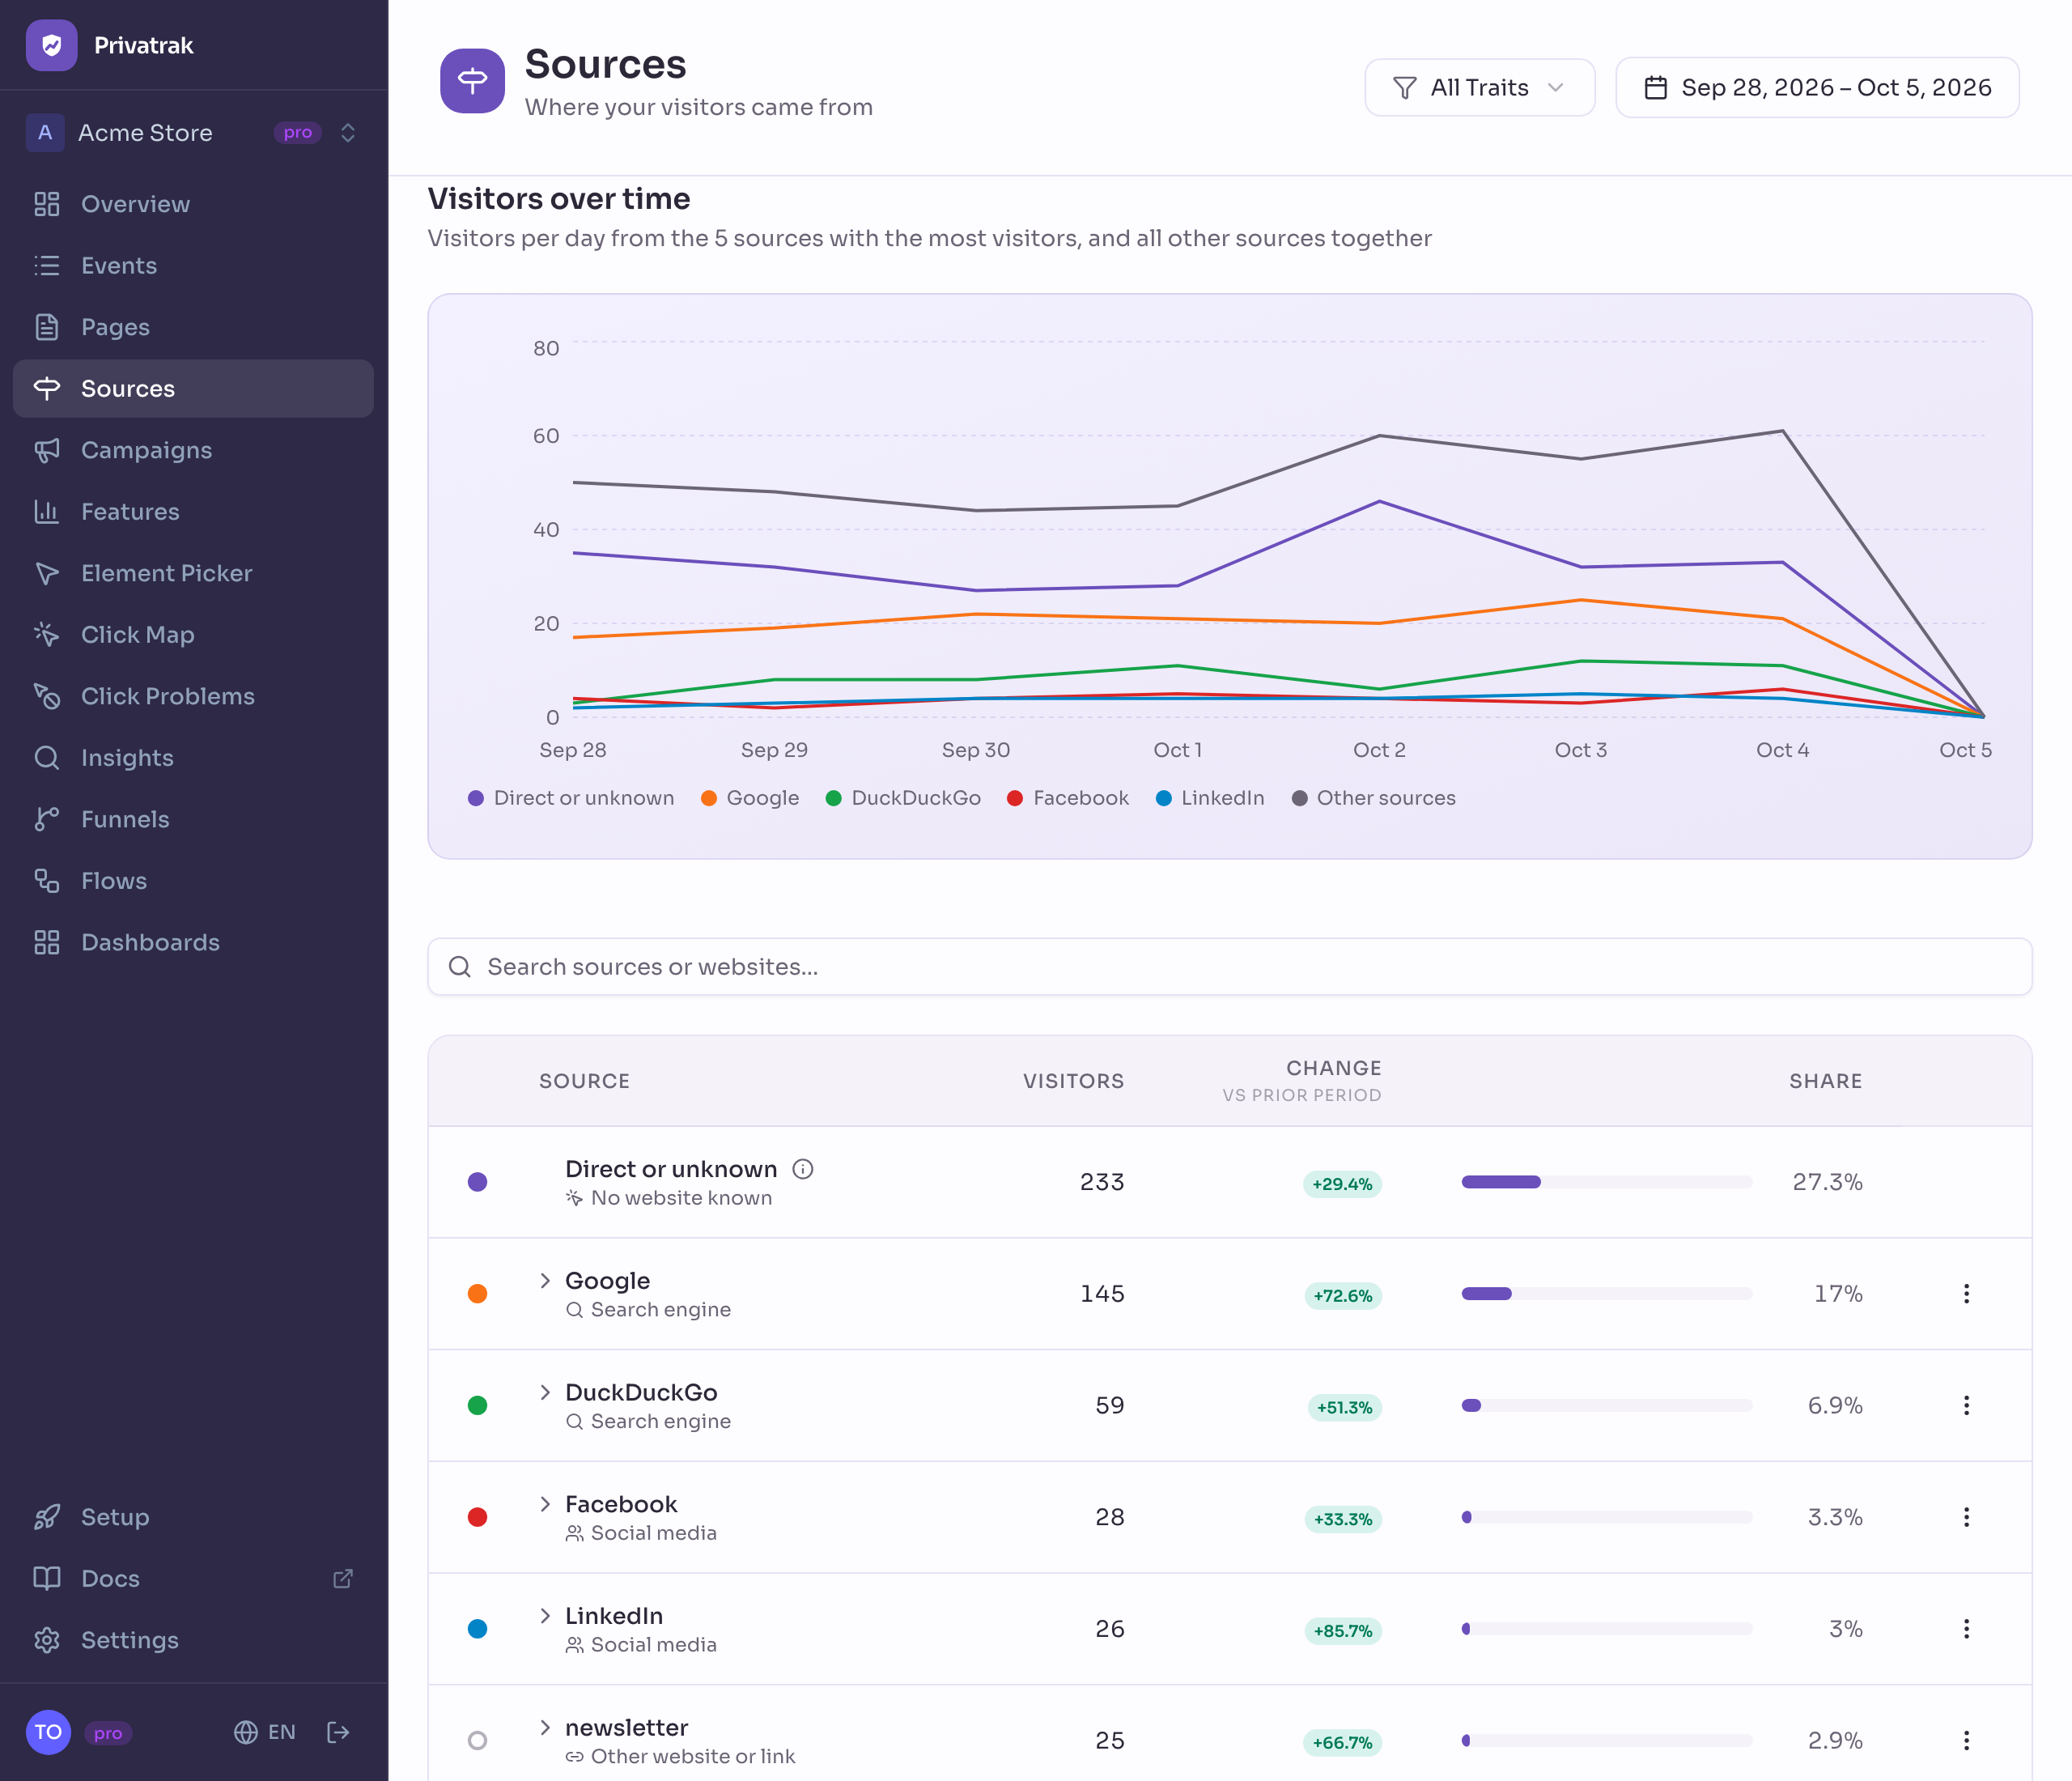
Task: Expand the Facebook source row
Action: [x=545, y=1504]
